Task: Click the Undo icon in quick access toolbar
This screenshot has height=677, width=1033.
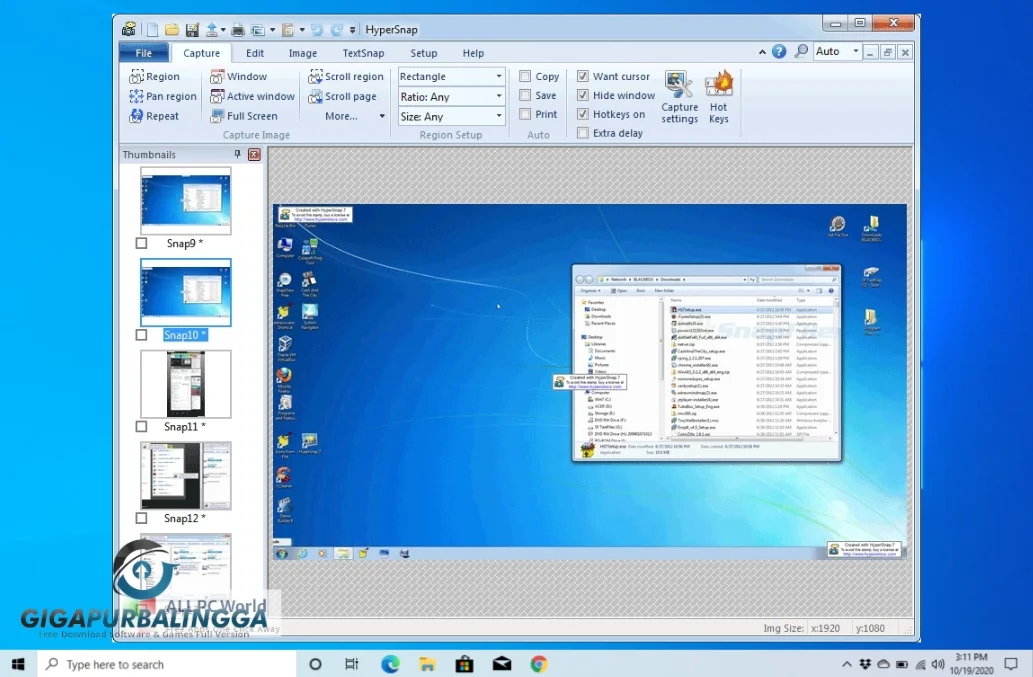Action: pyautogui.click(x=318, y=30)
